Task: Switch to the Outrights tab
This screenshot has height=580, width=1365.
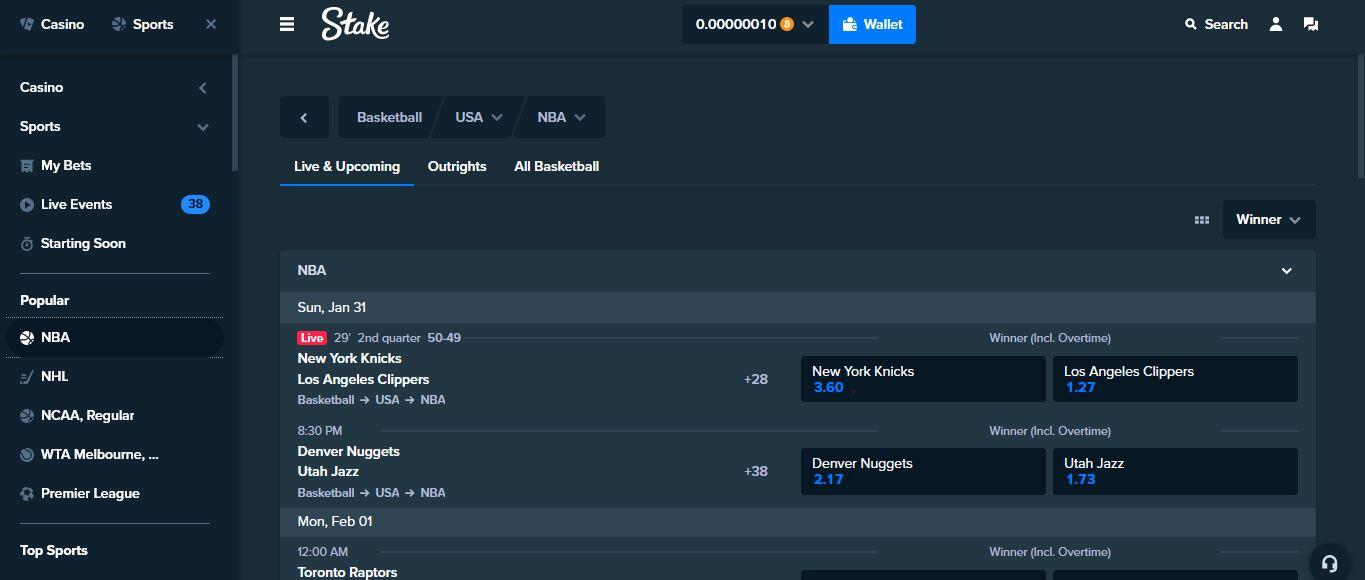Action: pyautogui.click(x=457, y=166)
